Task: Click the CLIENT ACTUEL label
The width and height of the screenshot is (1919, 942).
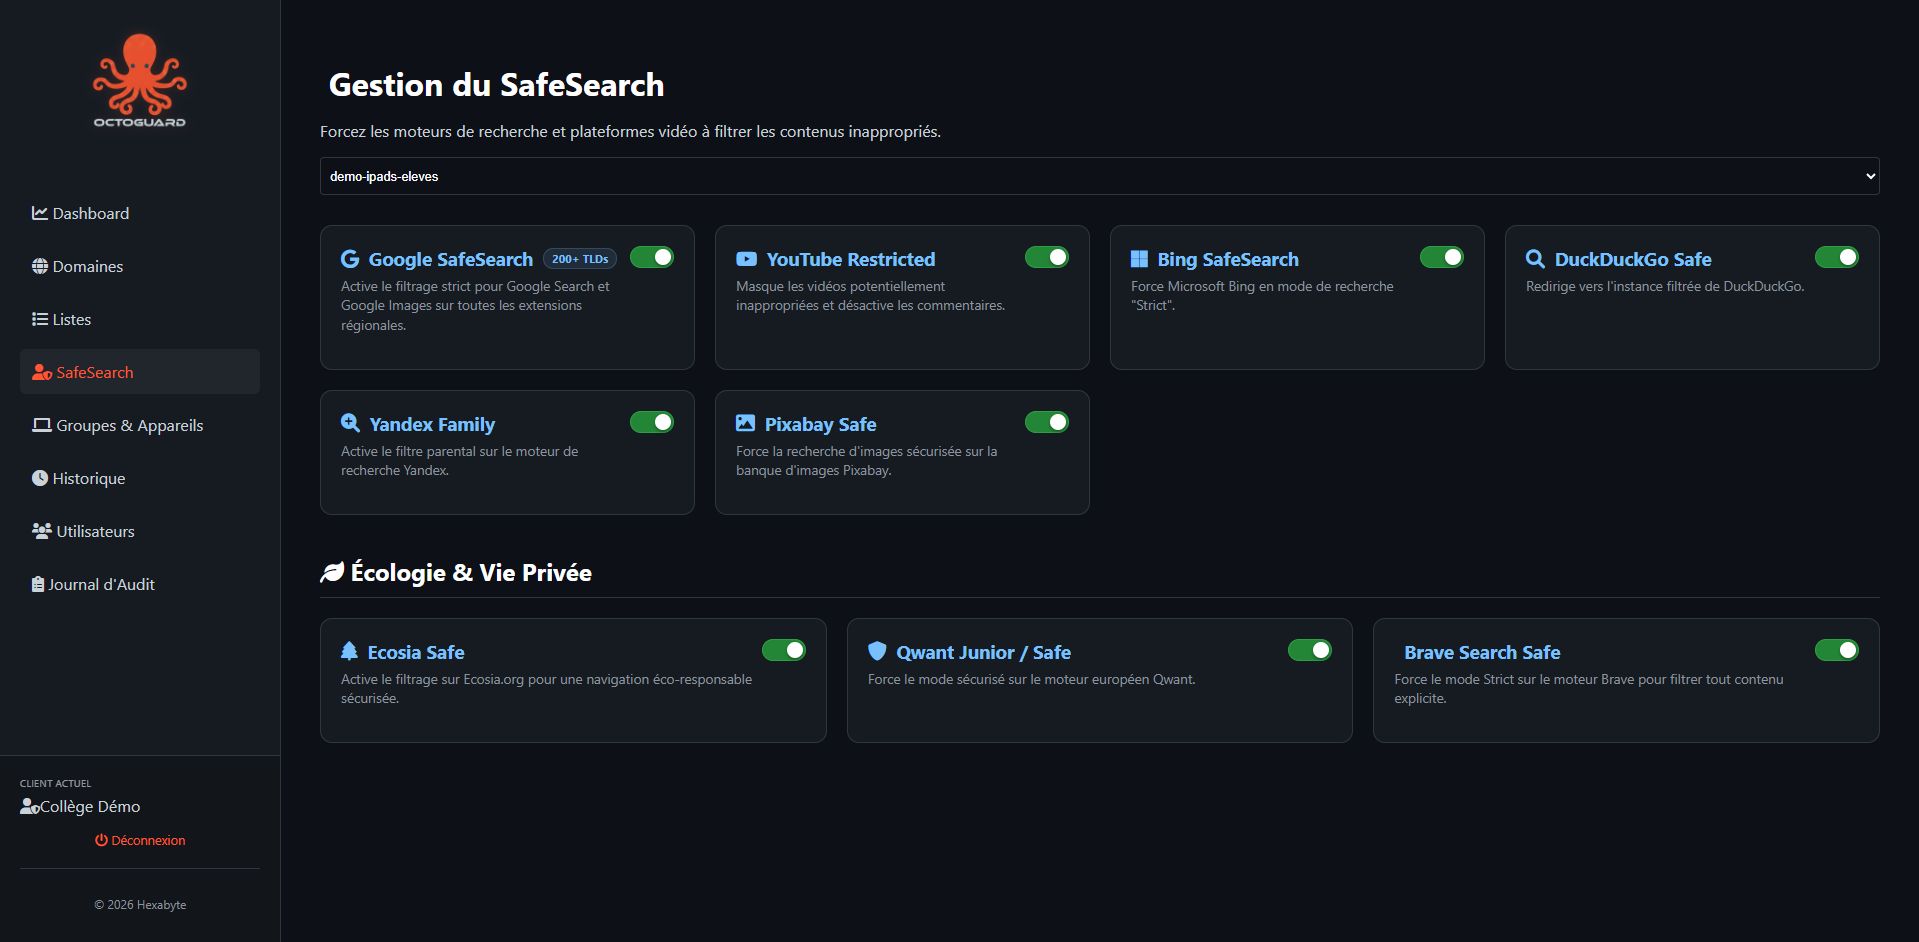Action: (55, 783)
